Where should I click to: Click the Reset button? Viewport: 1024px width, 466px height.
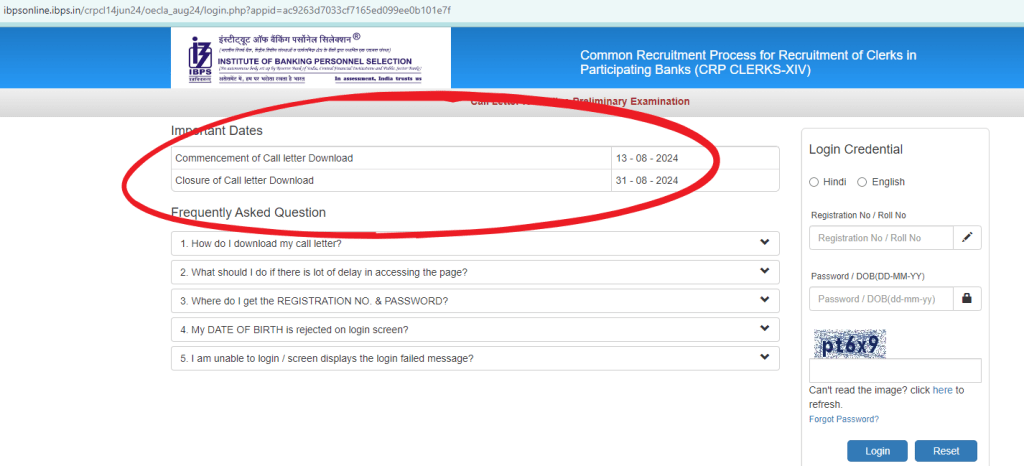946,451
